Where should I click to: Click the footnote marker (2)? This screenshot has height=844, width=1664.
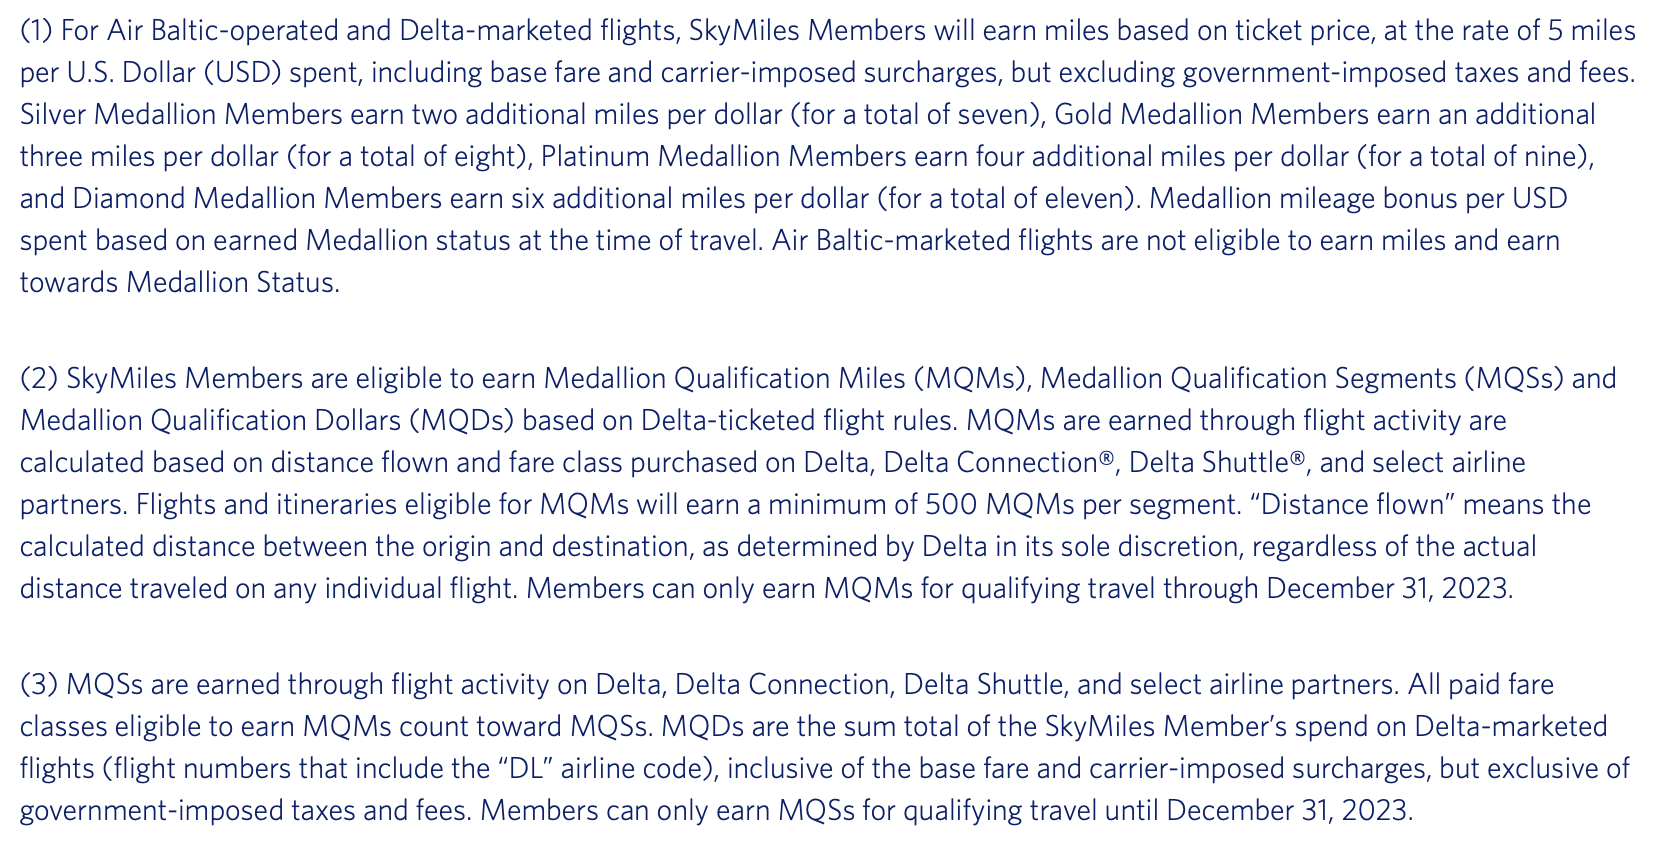tap(38, 379)
